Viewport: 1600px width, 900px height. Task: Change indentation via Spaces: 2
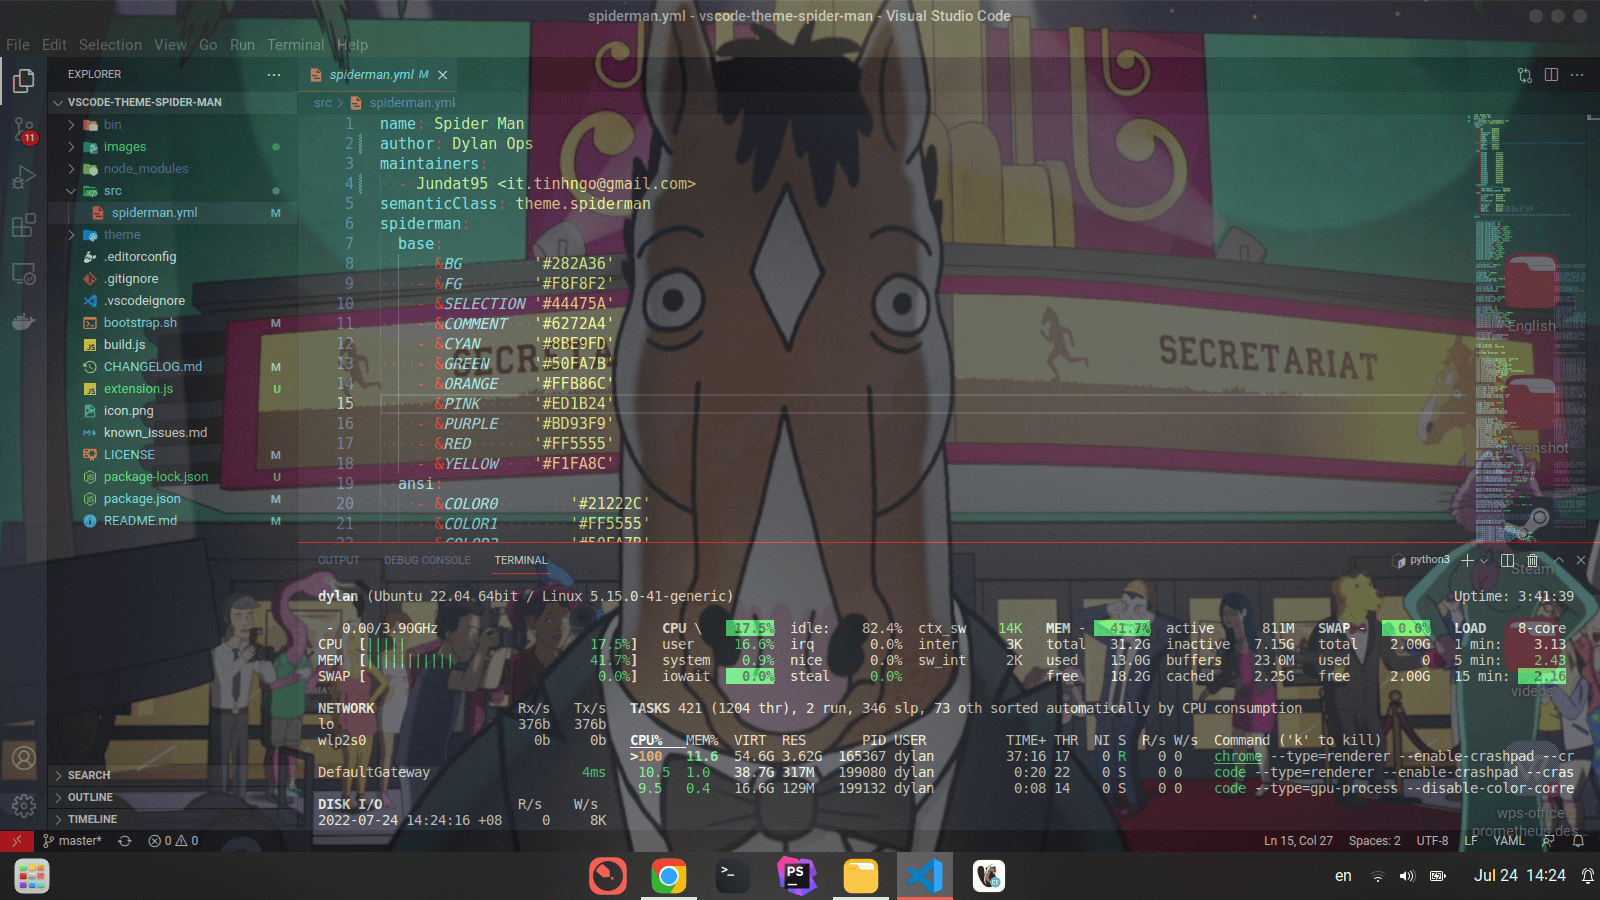pos(1374,841)
